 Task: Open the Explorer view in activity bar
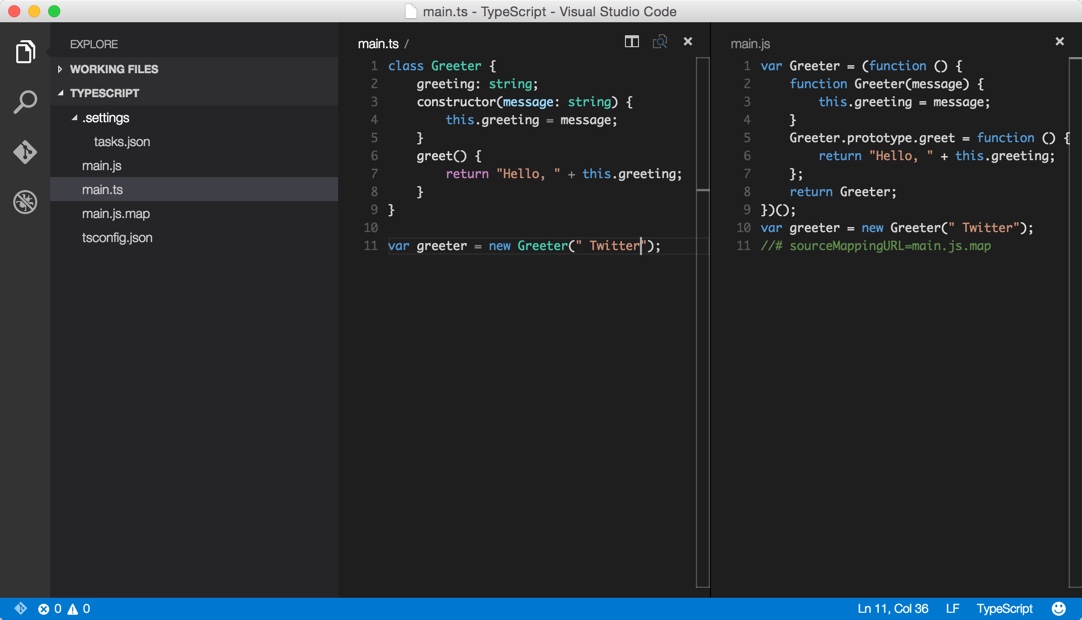point(25,52)
